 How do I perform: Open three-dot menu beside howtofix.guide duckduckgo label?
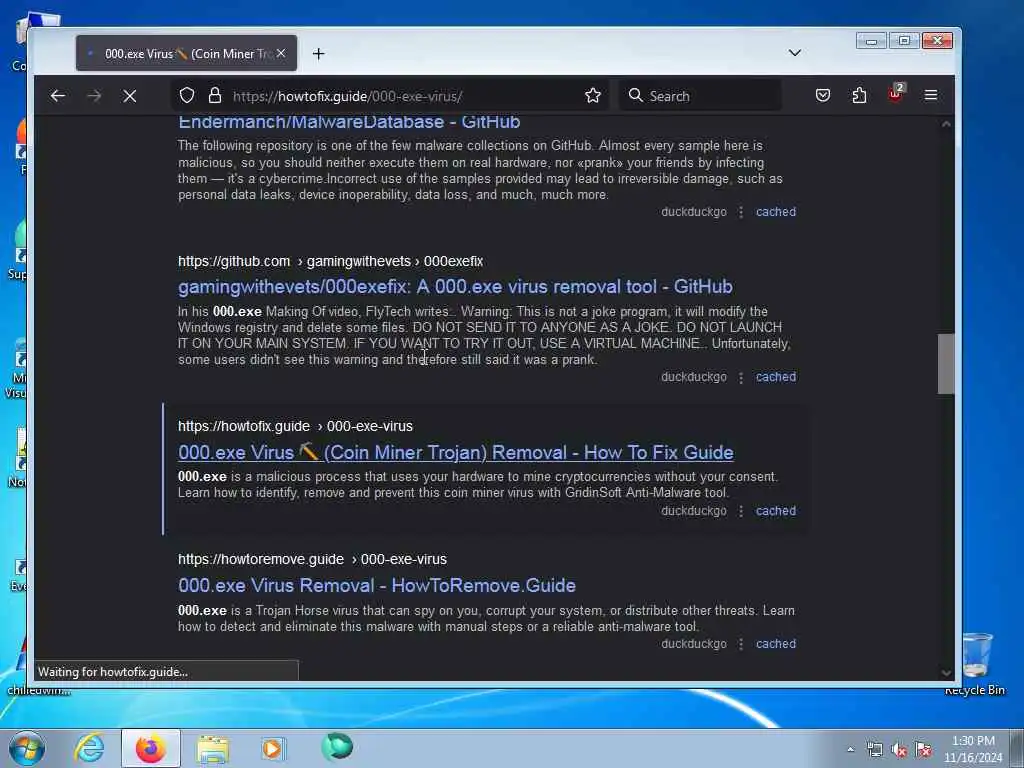[x=741, y=511]
